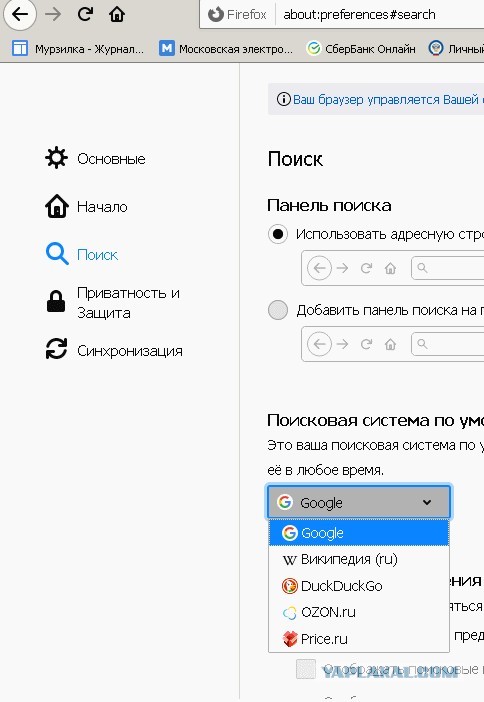
Task: Click the sync arrows icon for Синхронизация
Action: (x=56, y=349)
